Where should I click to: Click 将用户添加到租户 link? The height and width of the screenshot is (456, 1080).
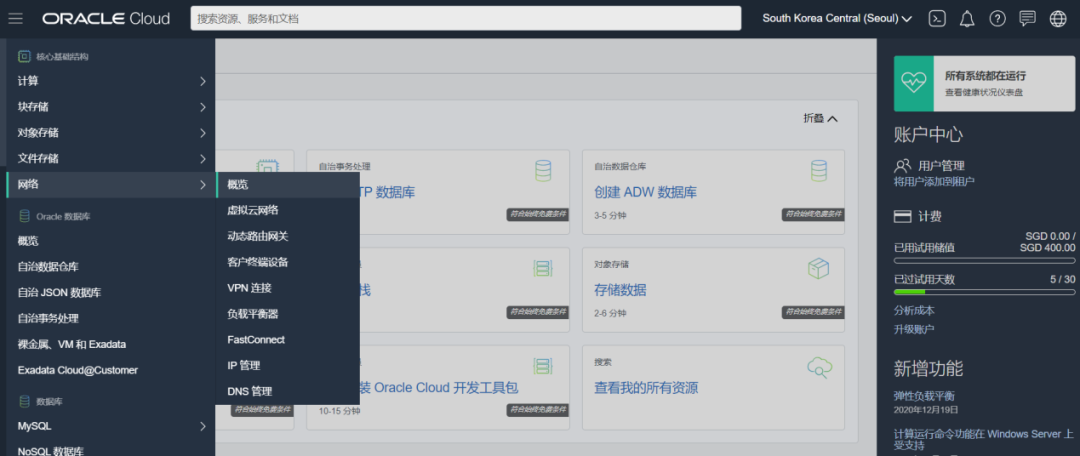(934, 182)
